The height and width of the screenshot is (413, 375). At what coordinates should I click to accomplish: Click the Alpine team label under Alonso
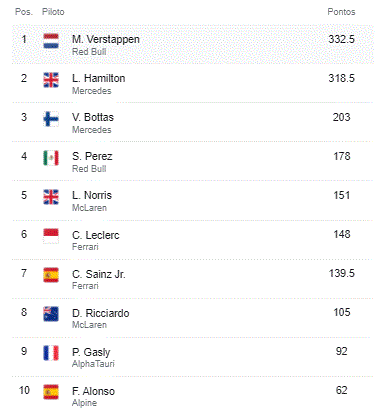84,403
